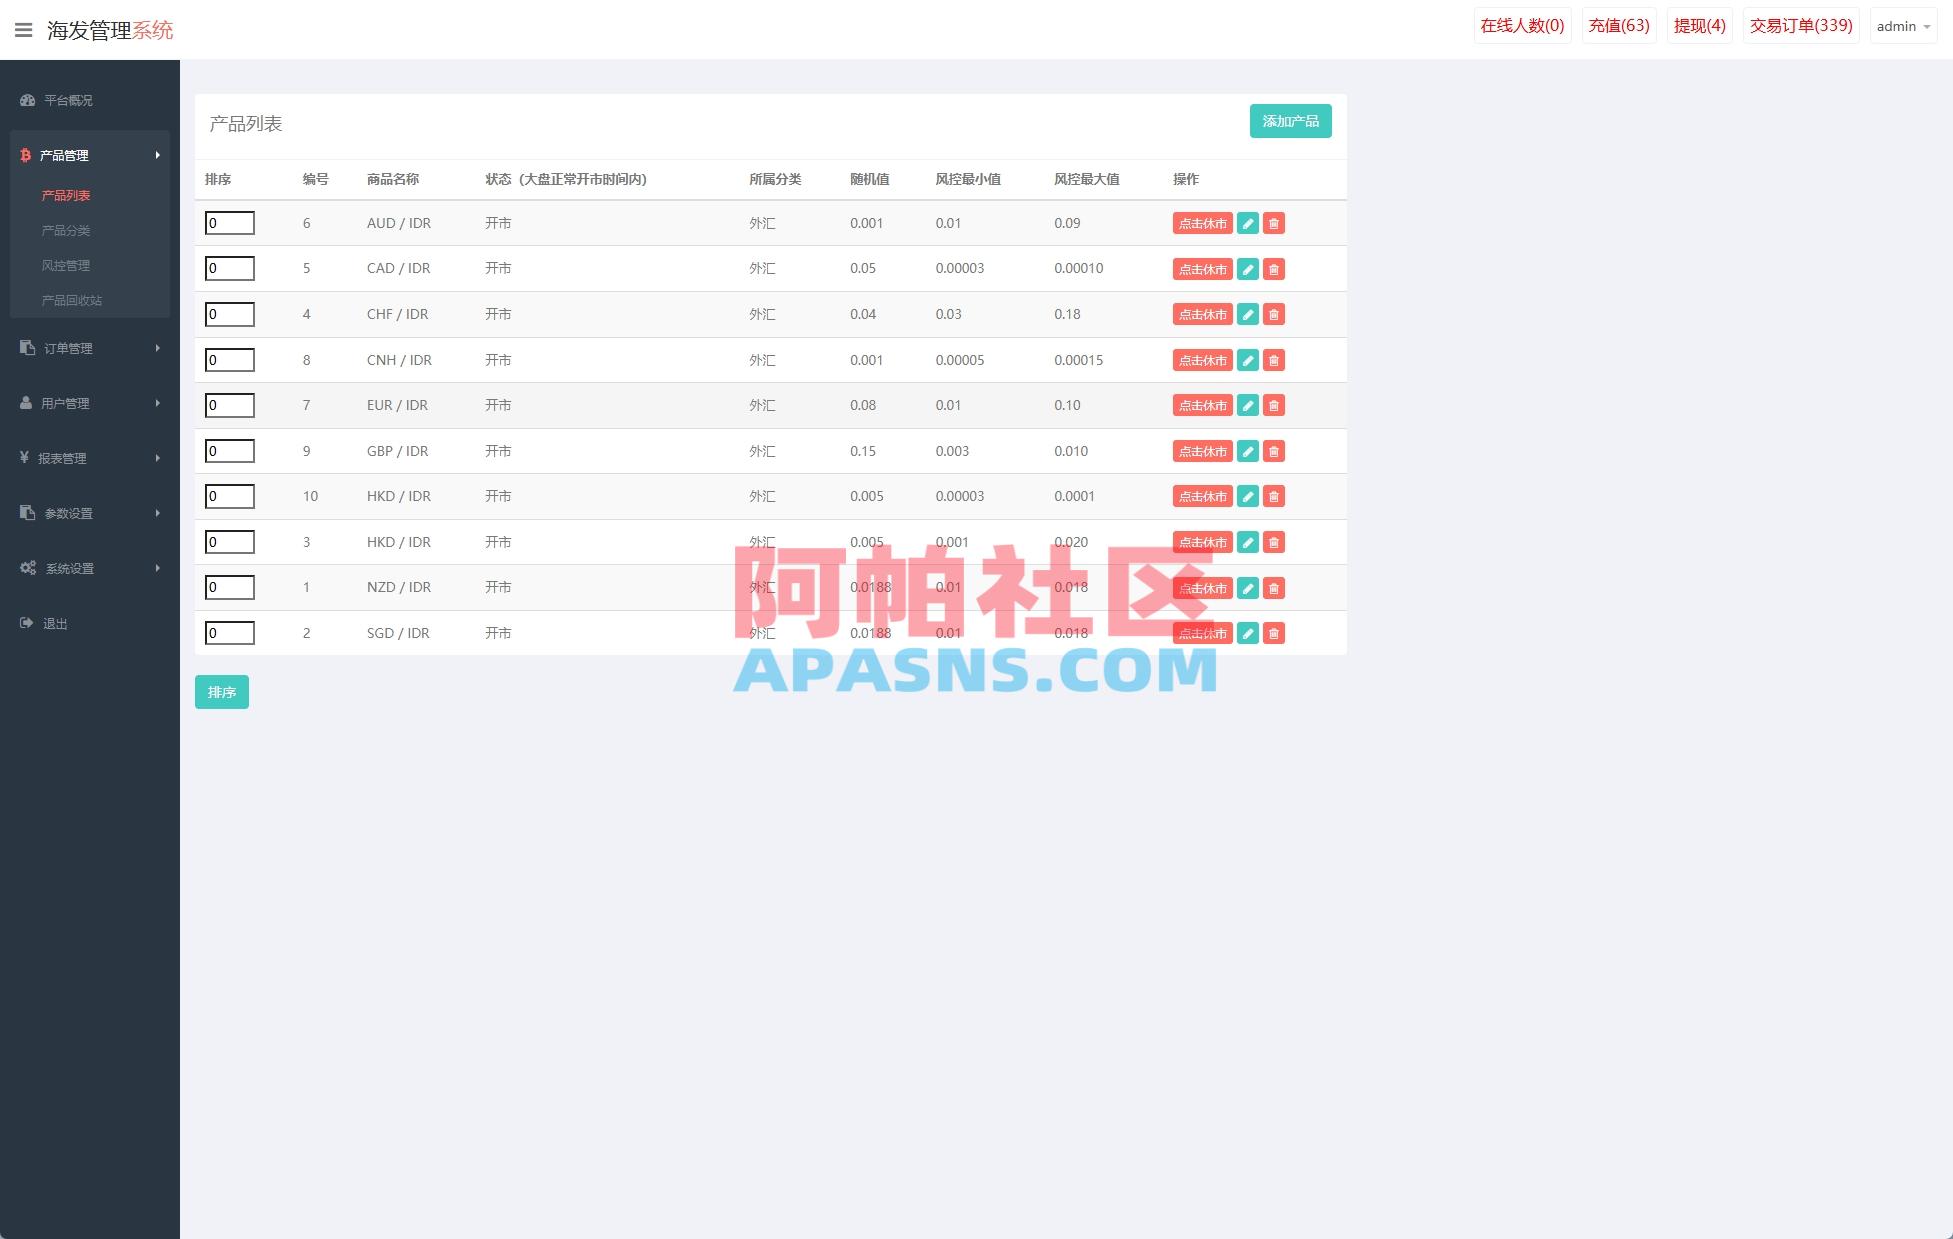Open the 在线人数(0) indicator
The image size is (1953, 1239).
click(x=1522, y=26)
